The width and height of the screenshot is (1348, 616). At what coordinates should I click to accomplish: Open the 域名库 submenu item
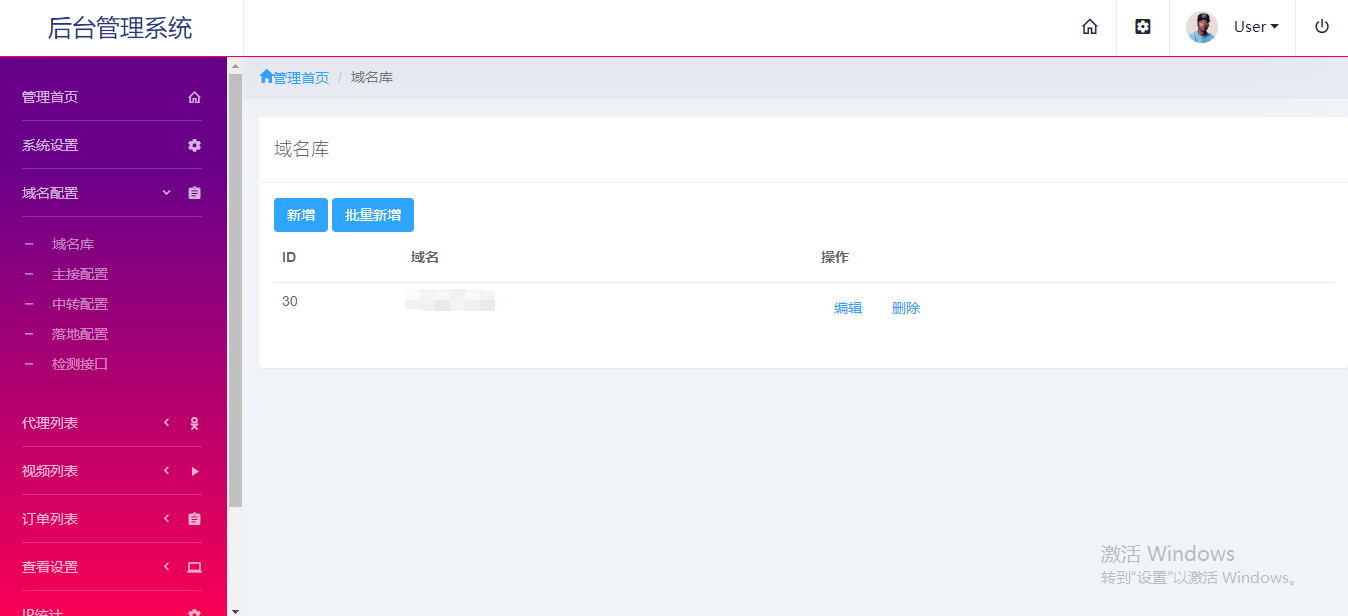pos(73,244)
